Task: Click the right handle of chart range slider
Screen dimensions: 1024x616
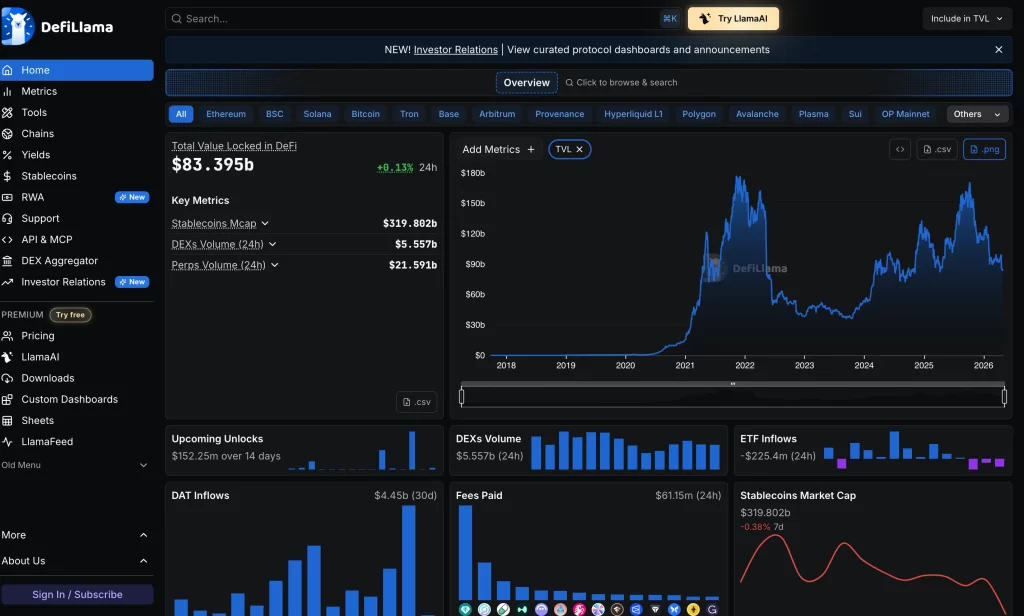Action: [x=1004, y=397]
